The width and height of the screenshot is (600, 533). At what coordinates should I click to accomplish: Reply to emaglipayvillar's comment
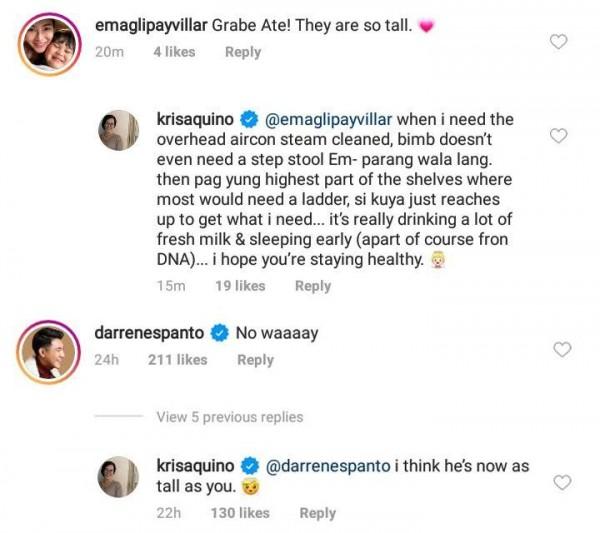coord(242,52)
